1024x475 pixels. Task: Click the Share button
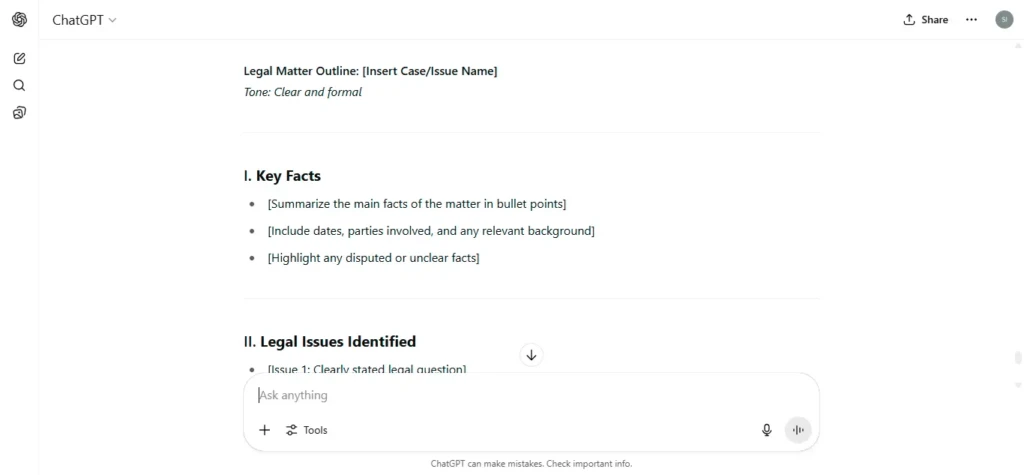(x=925, y=20)
